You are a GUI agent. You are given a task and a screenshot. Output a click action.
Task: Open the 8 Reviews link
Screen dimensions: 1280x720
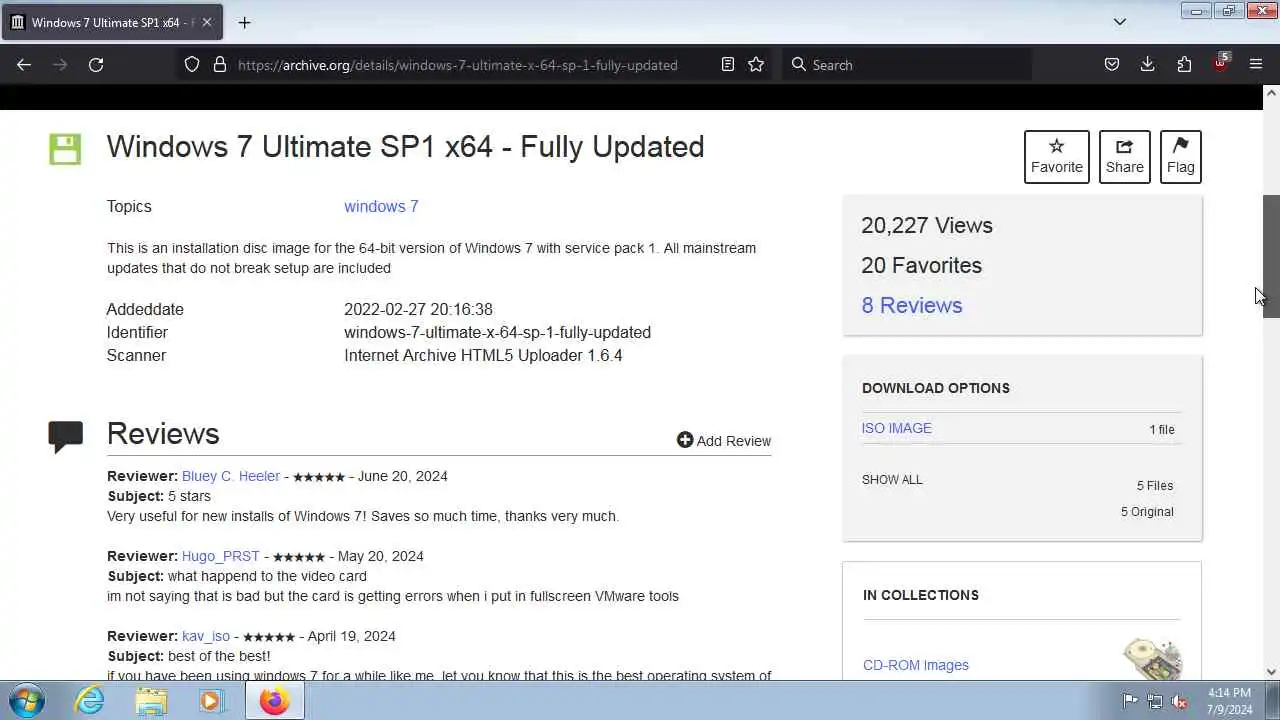tap(912, 305)
